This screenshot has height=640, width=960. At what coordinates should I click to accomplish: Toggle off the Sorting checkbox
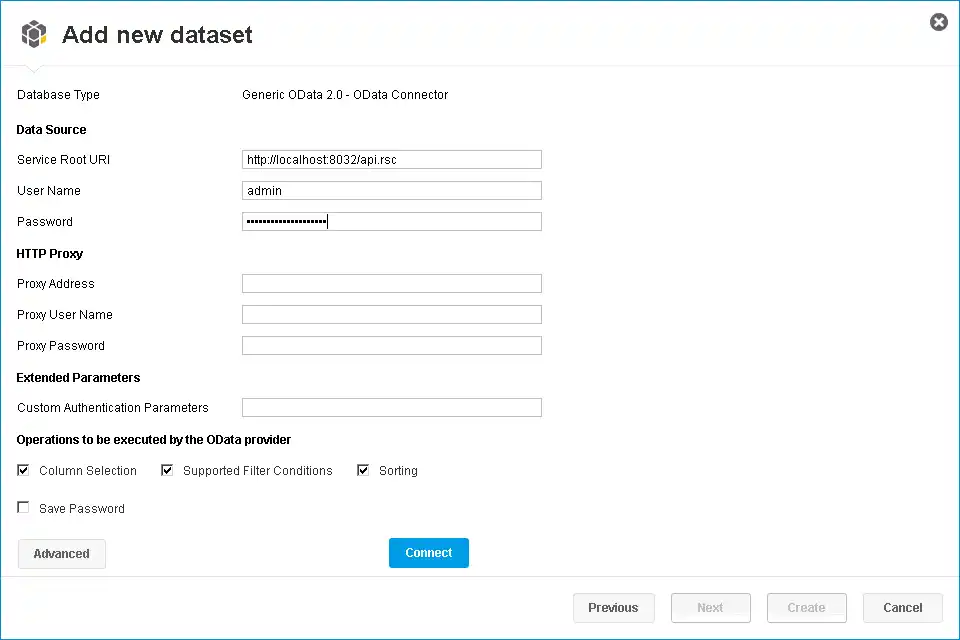[363, 469]
